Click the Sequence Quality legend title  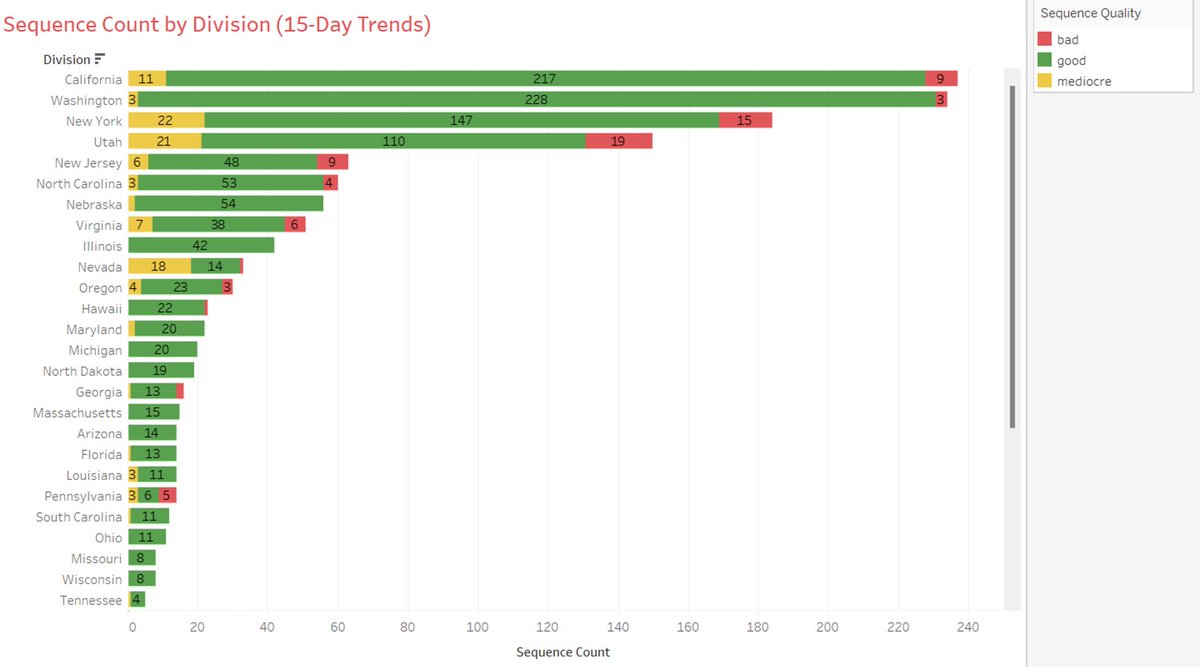(x=1090, y=14)
